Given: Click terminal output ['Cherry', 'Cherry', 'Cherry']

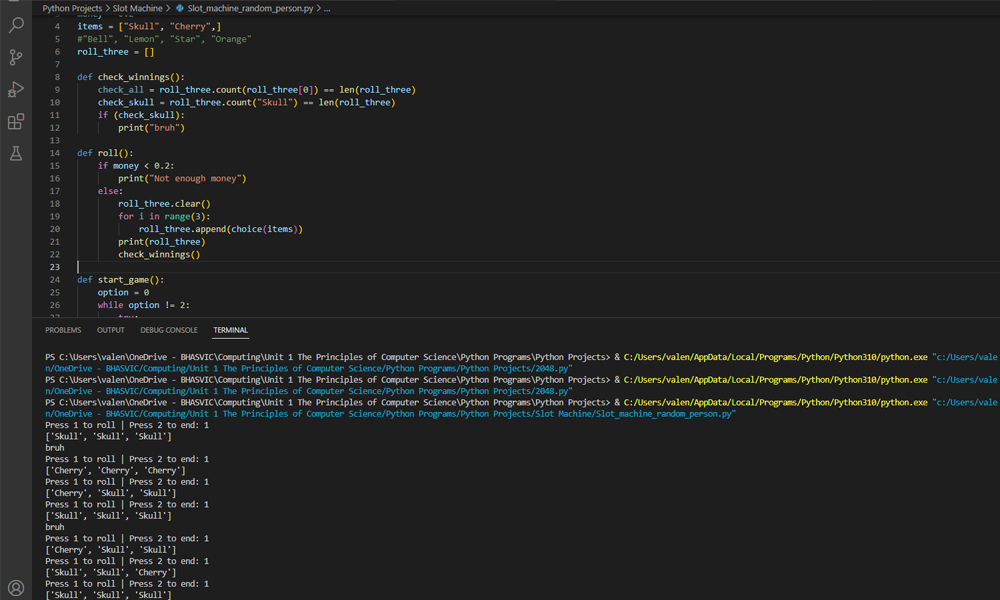Looking at the screenshot, I should (115, 471).
